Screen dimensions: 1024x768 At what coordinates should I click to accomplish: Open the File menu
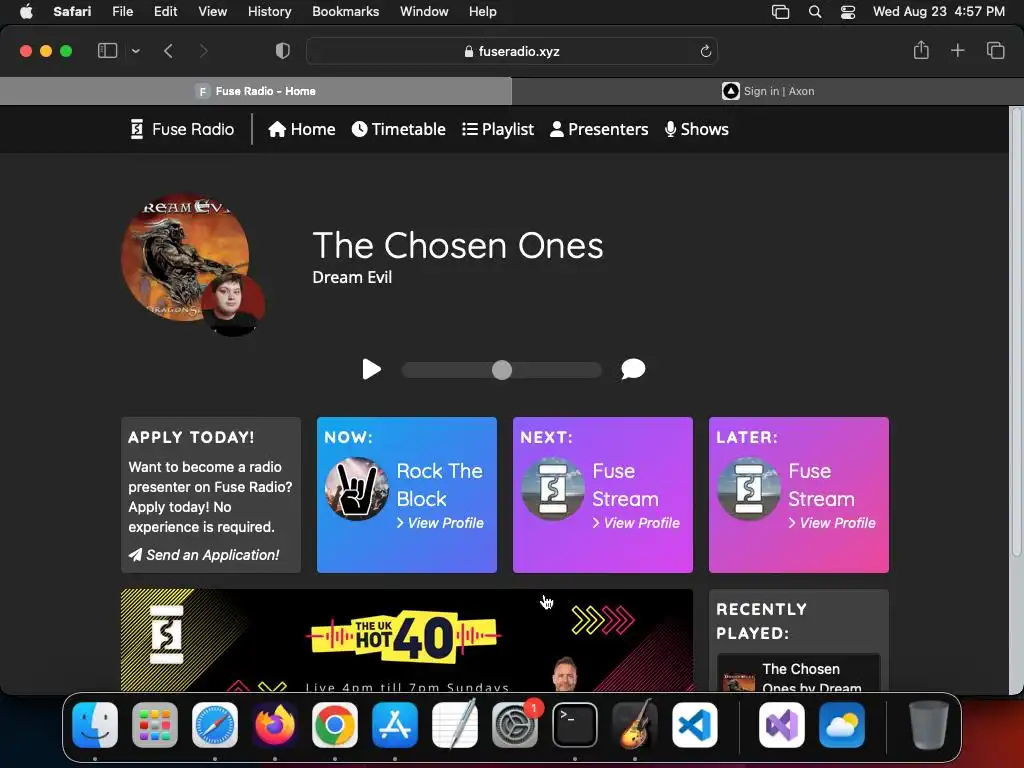[123, 11]
